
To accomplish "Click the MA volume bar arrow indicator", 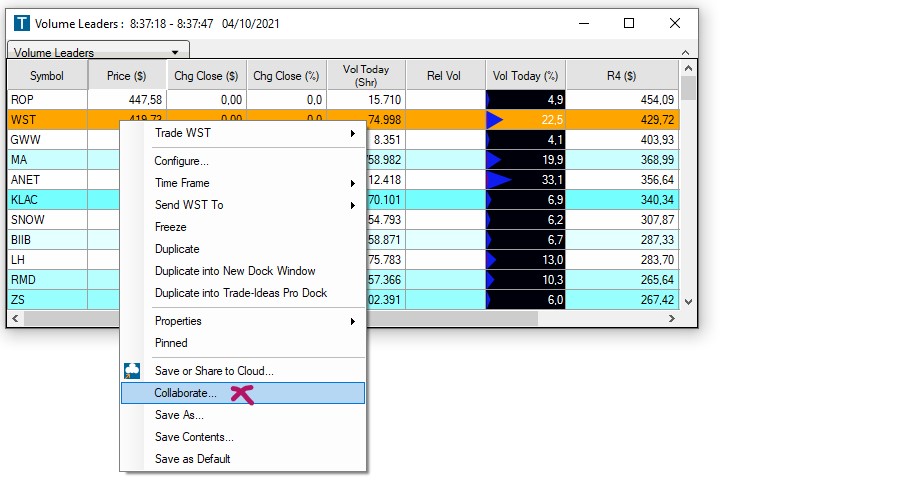I will pyautogui.click(x=495, y=160).
